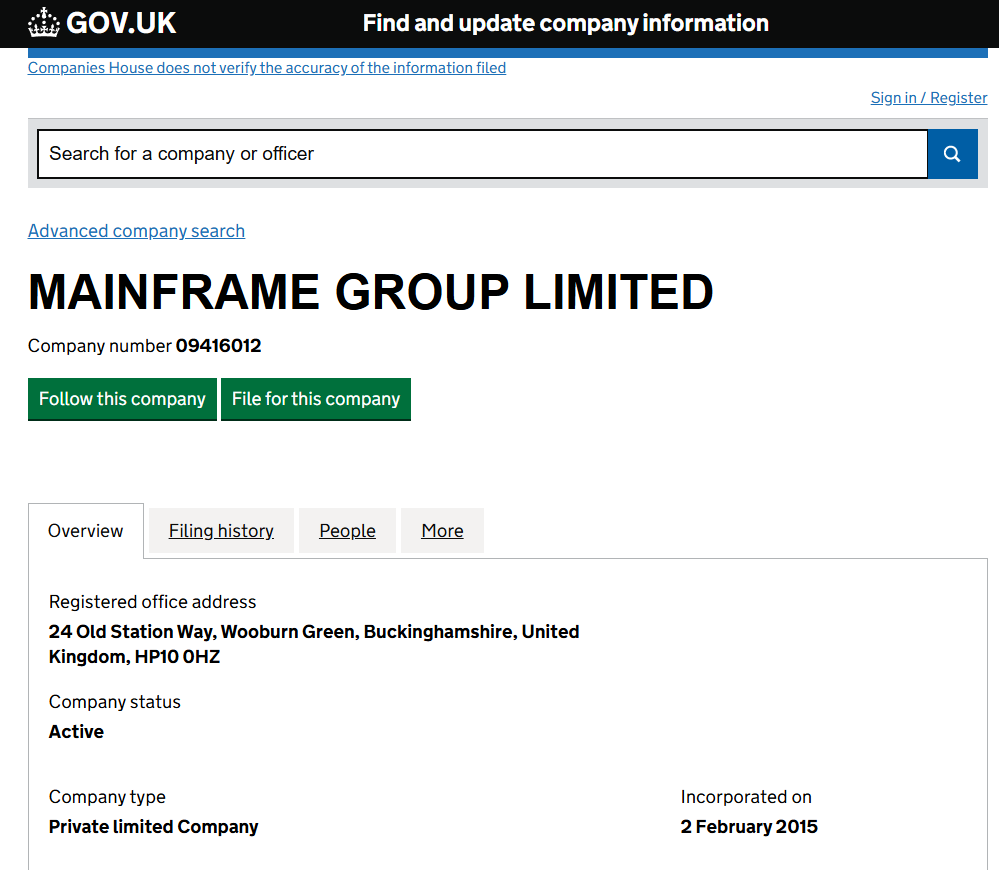Click the blue magnifier search button
Screen dimensions: 999x870
click(x=952, y=154)
